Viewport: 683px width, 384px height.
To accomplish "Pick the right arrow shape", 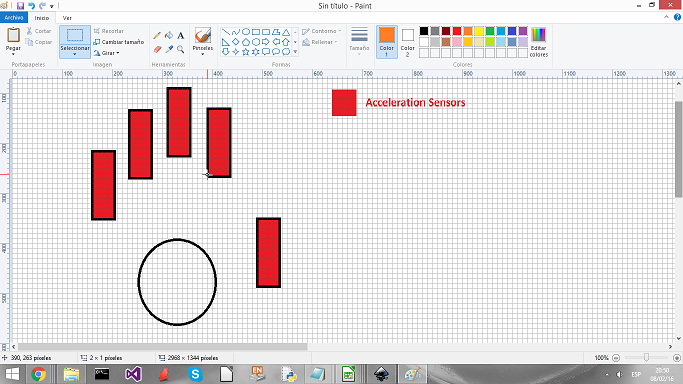I will pos(266,42).
